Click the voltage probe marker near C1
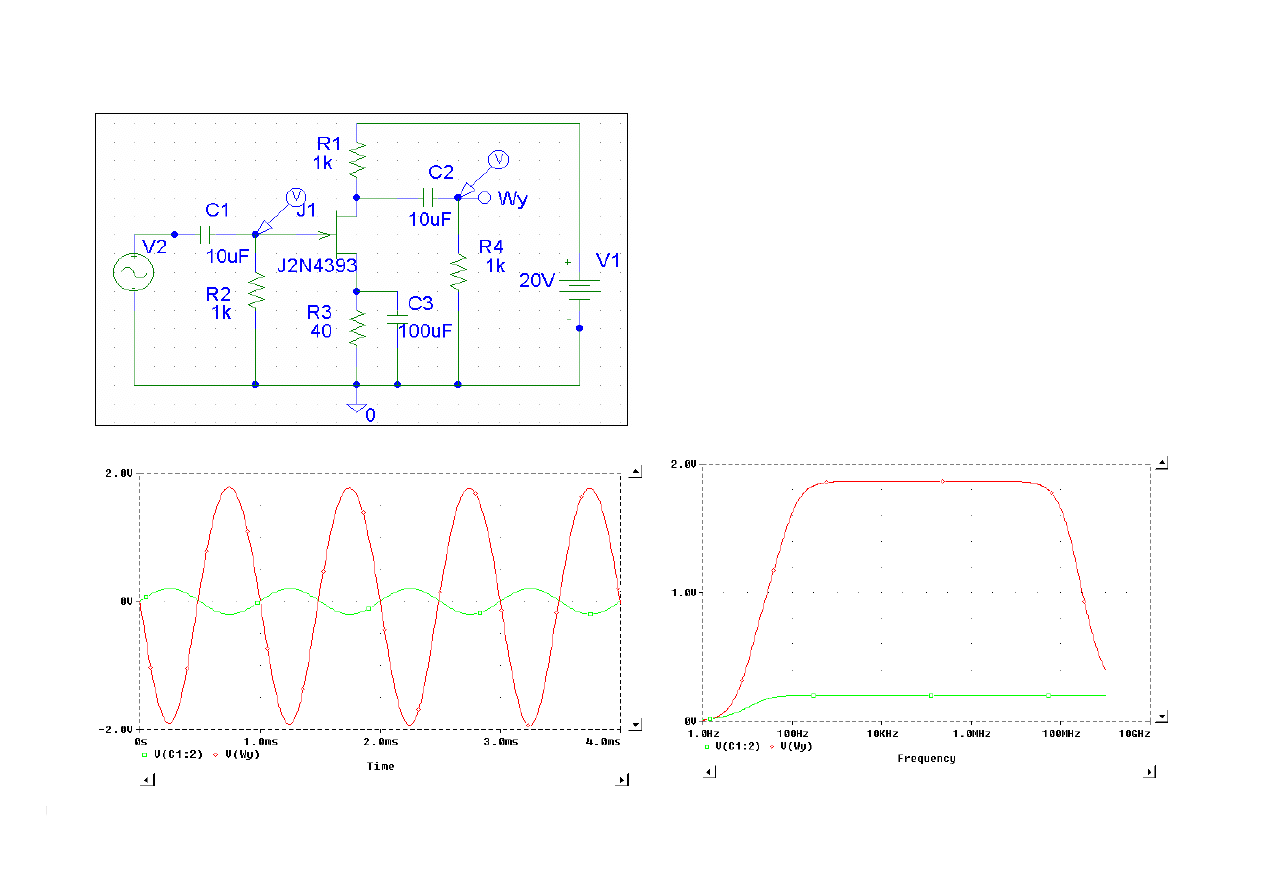This screenshot has width=1263, height=893. click(294, 196)
